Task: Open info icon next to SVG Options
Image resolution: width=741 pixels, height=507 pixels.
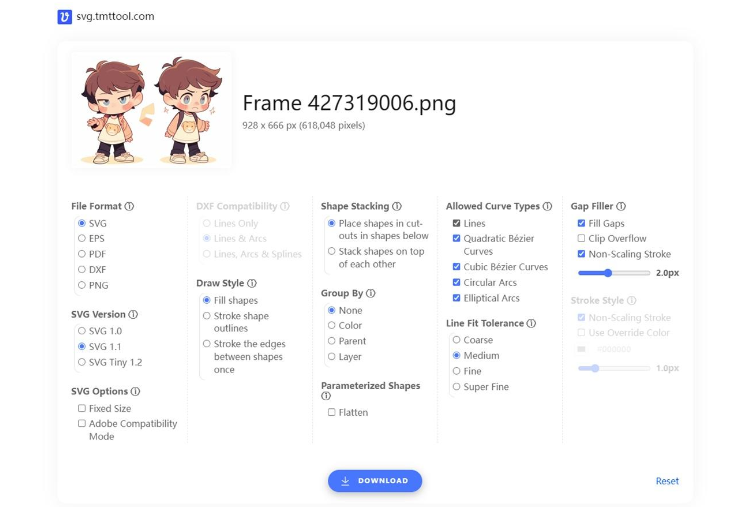Action: [136, 392]
